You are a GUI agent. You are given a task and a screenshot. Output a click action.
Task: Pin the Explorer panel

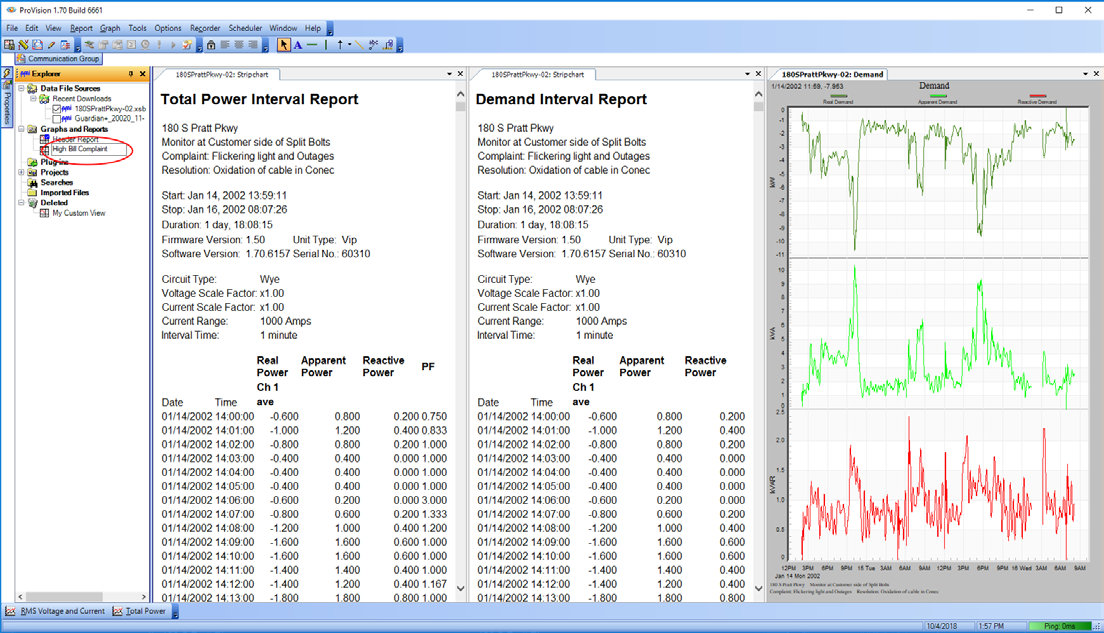coord(131,74)
